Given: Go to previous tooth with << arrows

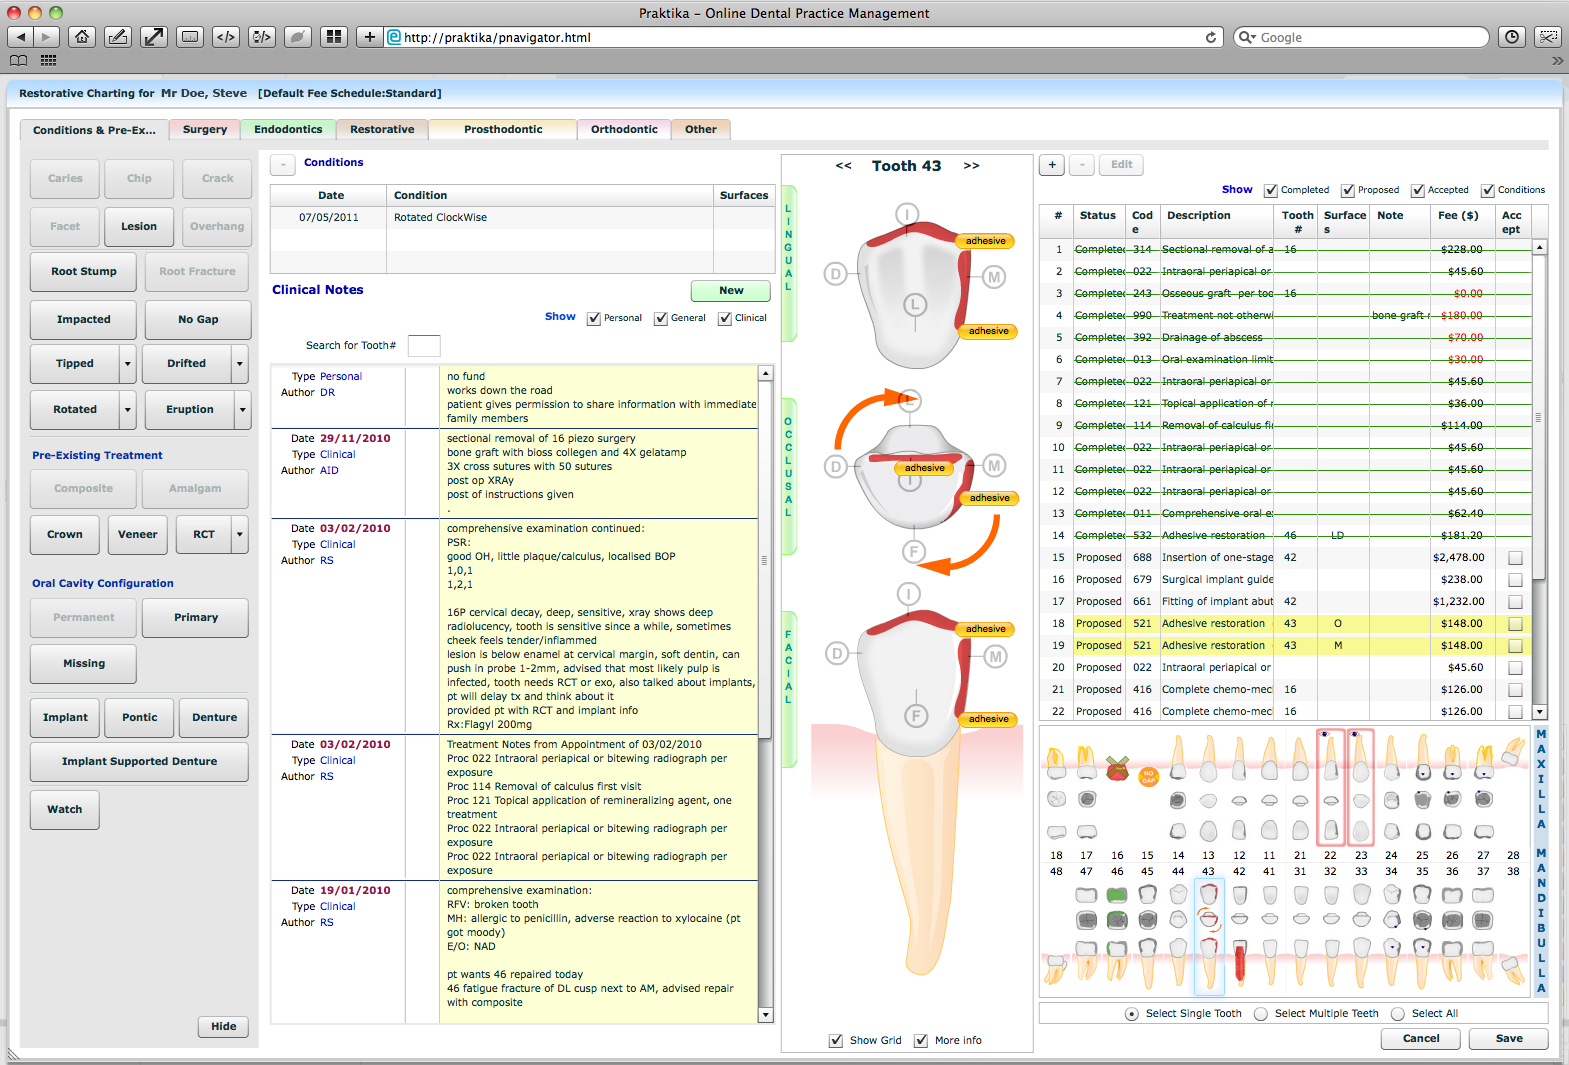Looking at the screenshot, I should (x=843, y=166).
